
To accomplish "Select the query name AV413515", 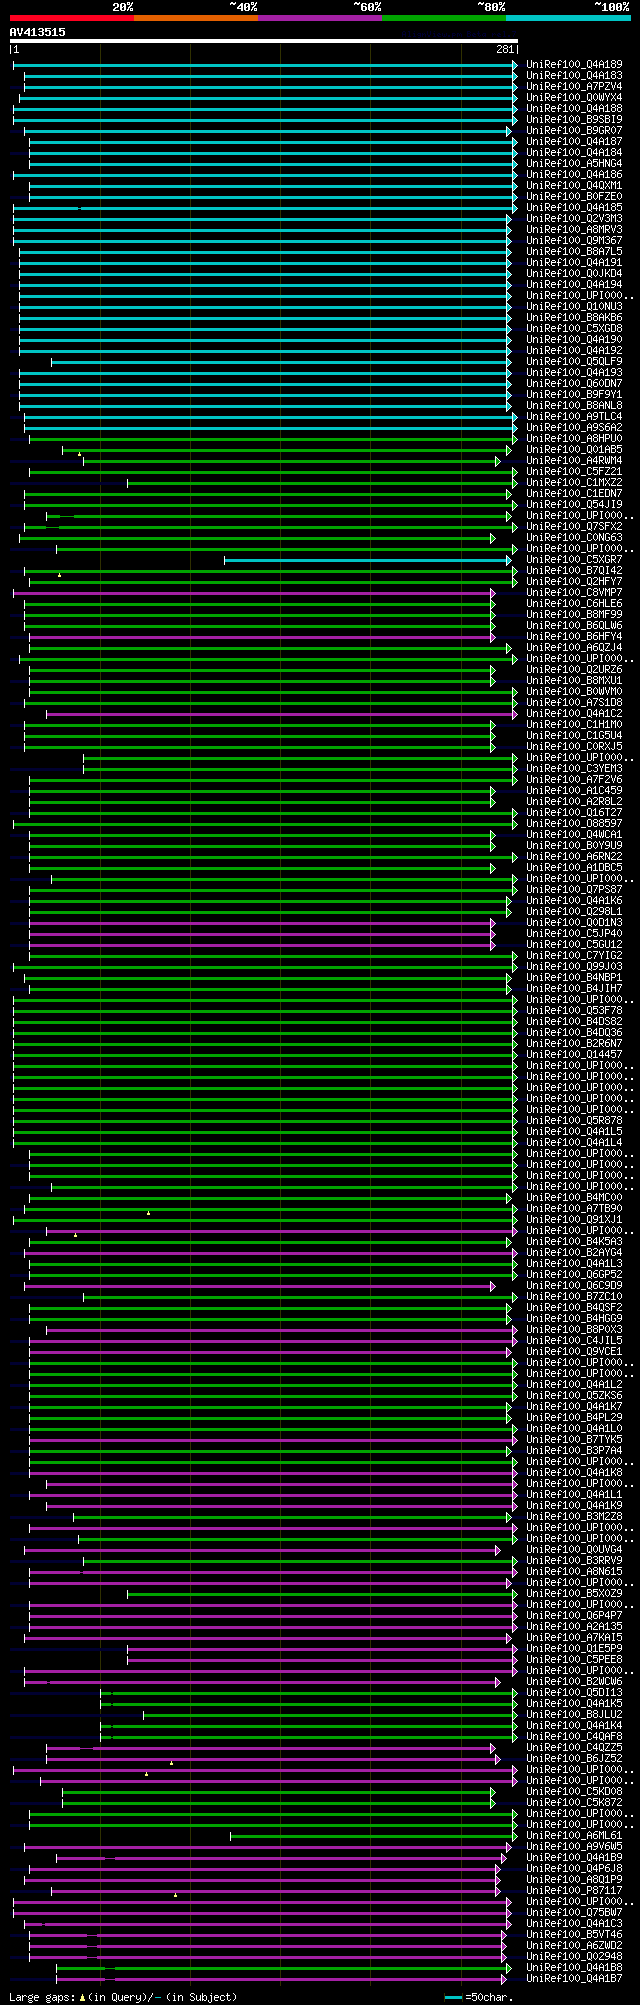I will (x=38, y=32).
